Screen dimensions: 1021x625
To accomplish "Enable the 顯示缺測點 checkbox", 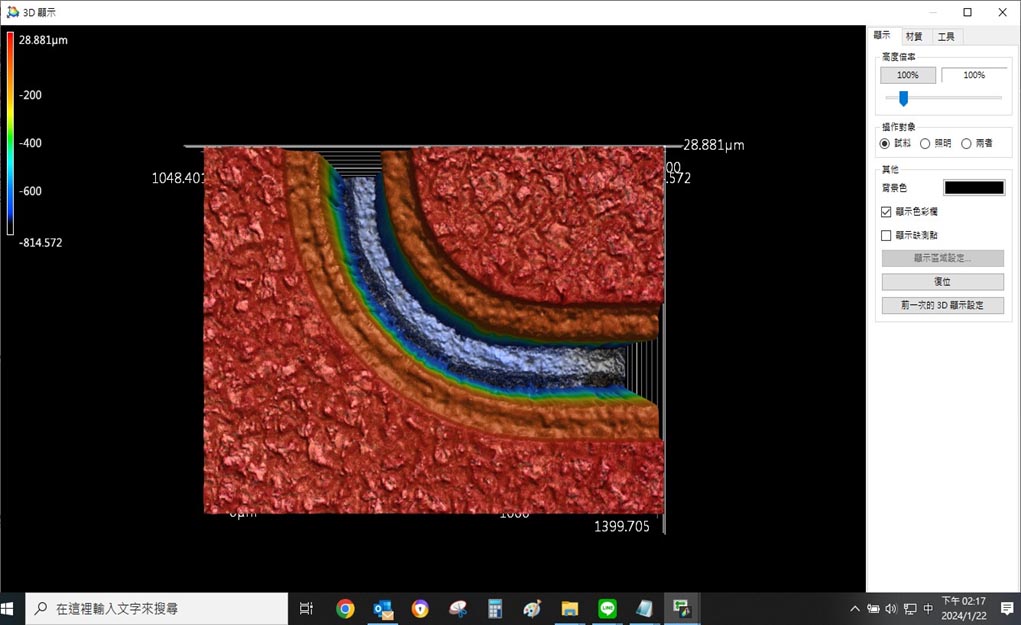I will pos(886,236).
